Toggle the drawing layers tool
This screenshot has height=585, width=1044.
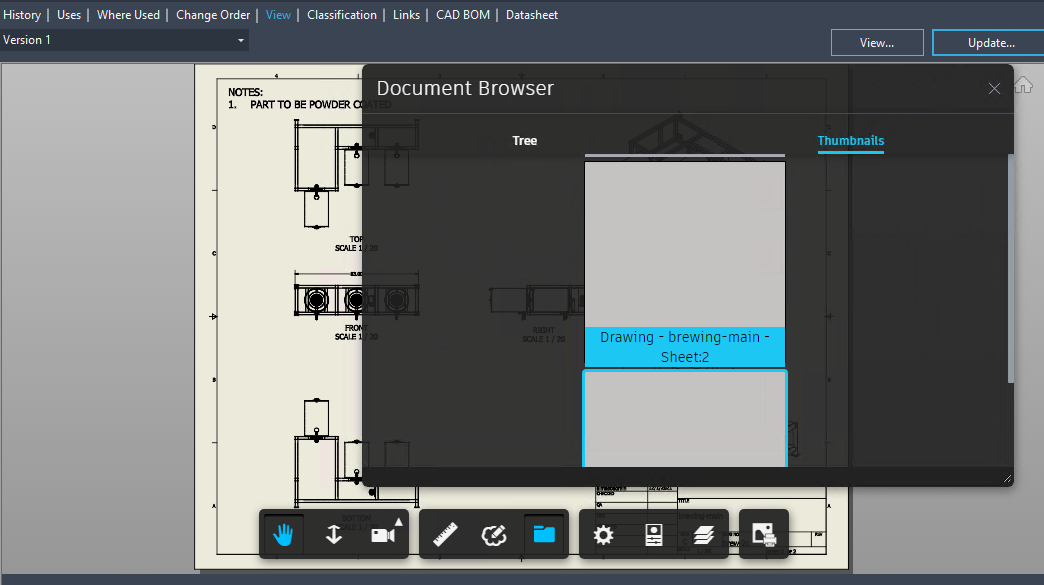coord(703,533)
